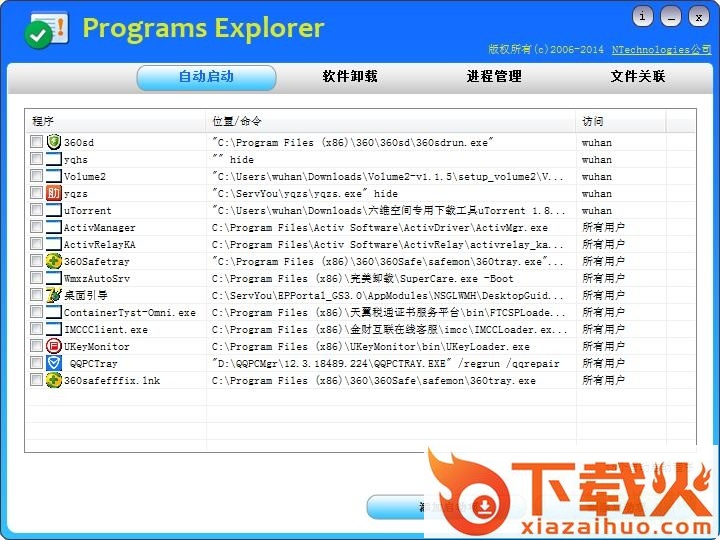Image resolution: width=720 pixels, height=540 pixels.
Task: Click the IMCCClient.exe icon
Action: tap(54, 329)
